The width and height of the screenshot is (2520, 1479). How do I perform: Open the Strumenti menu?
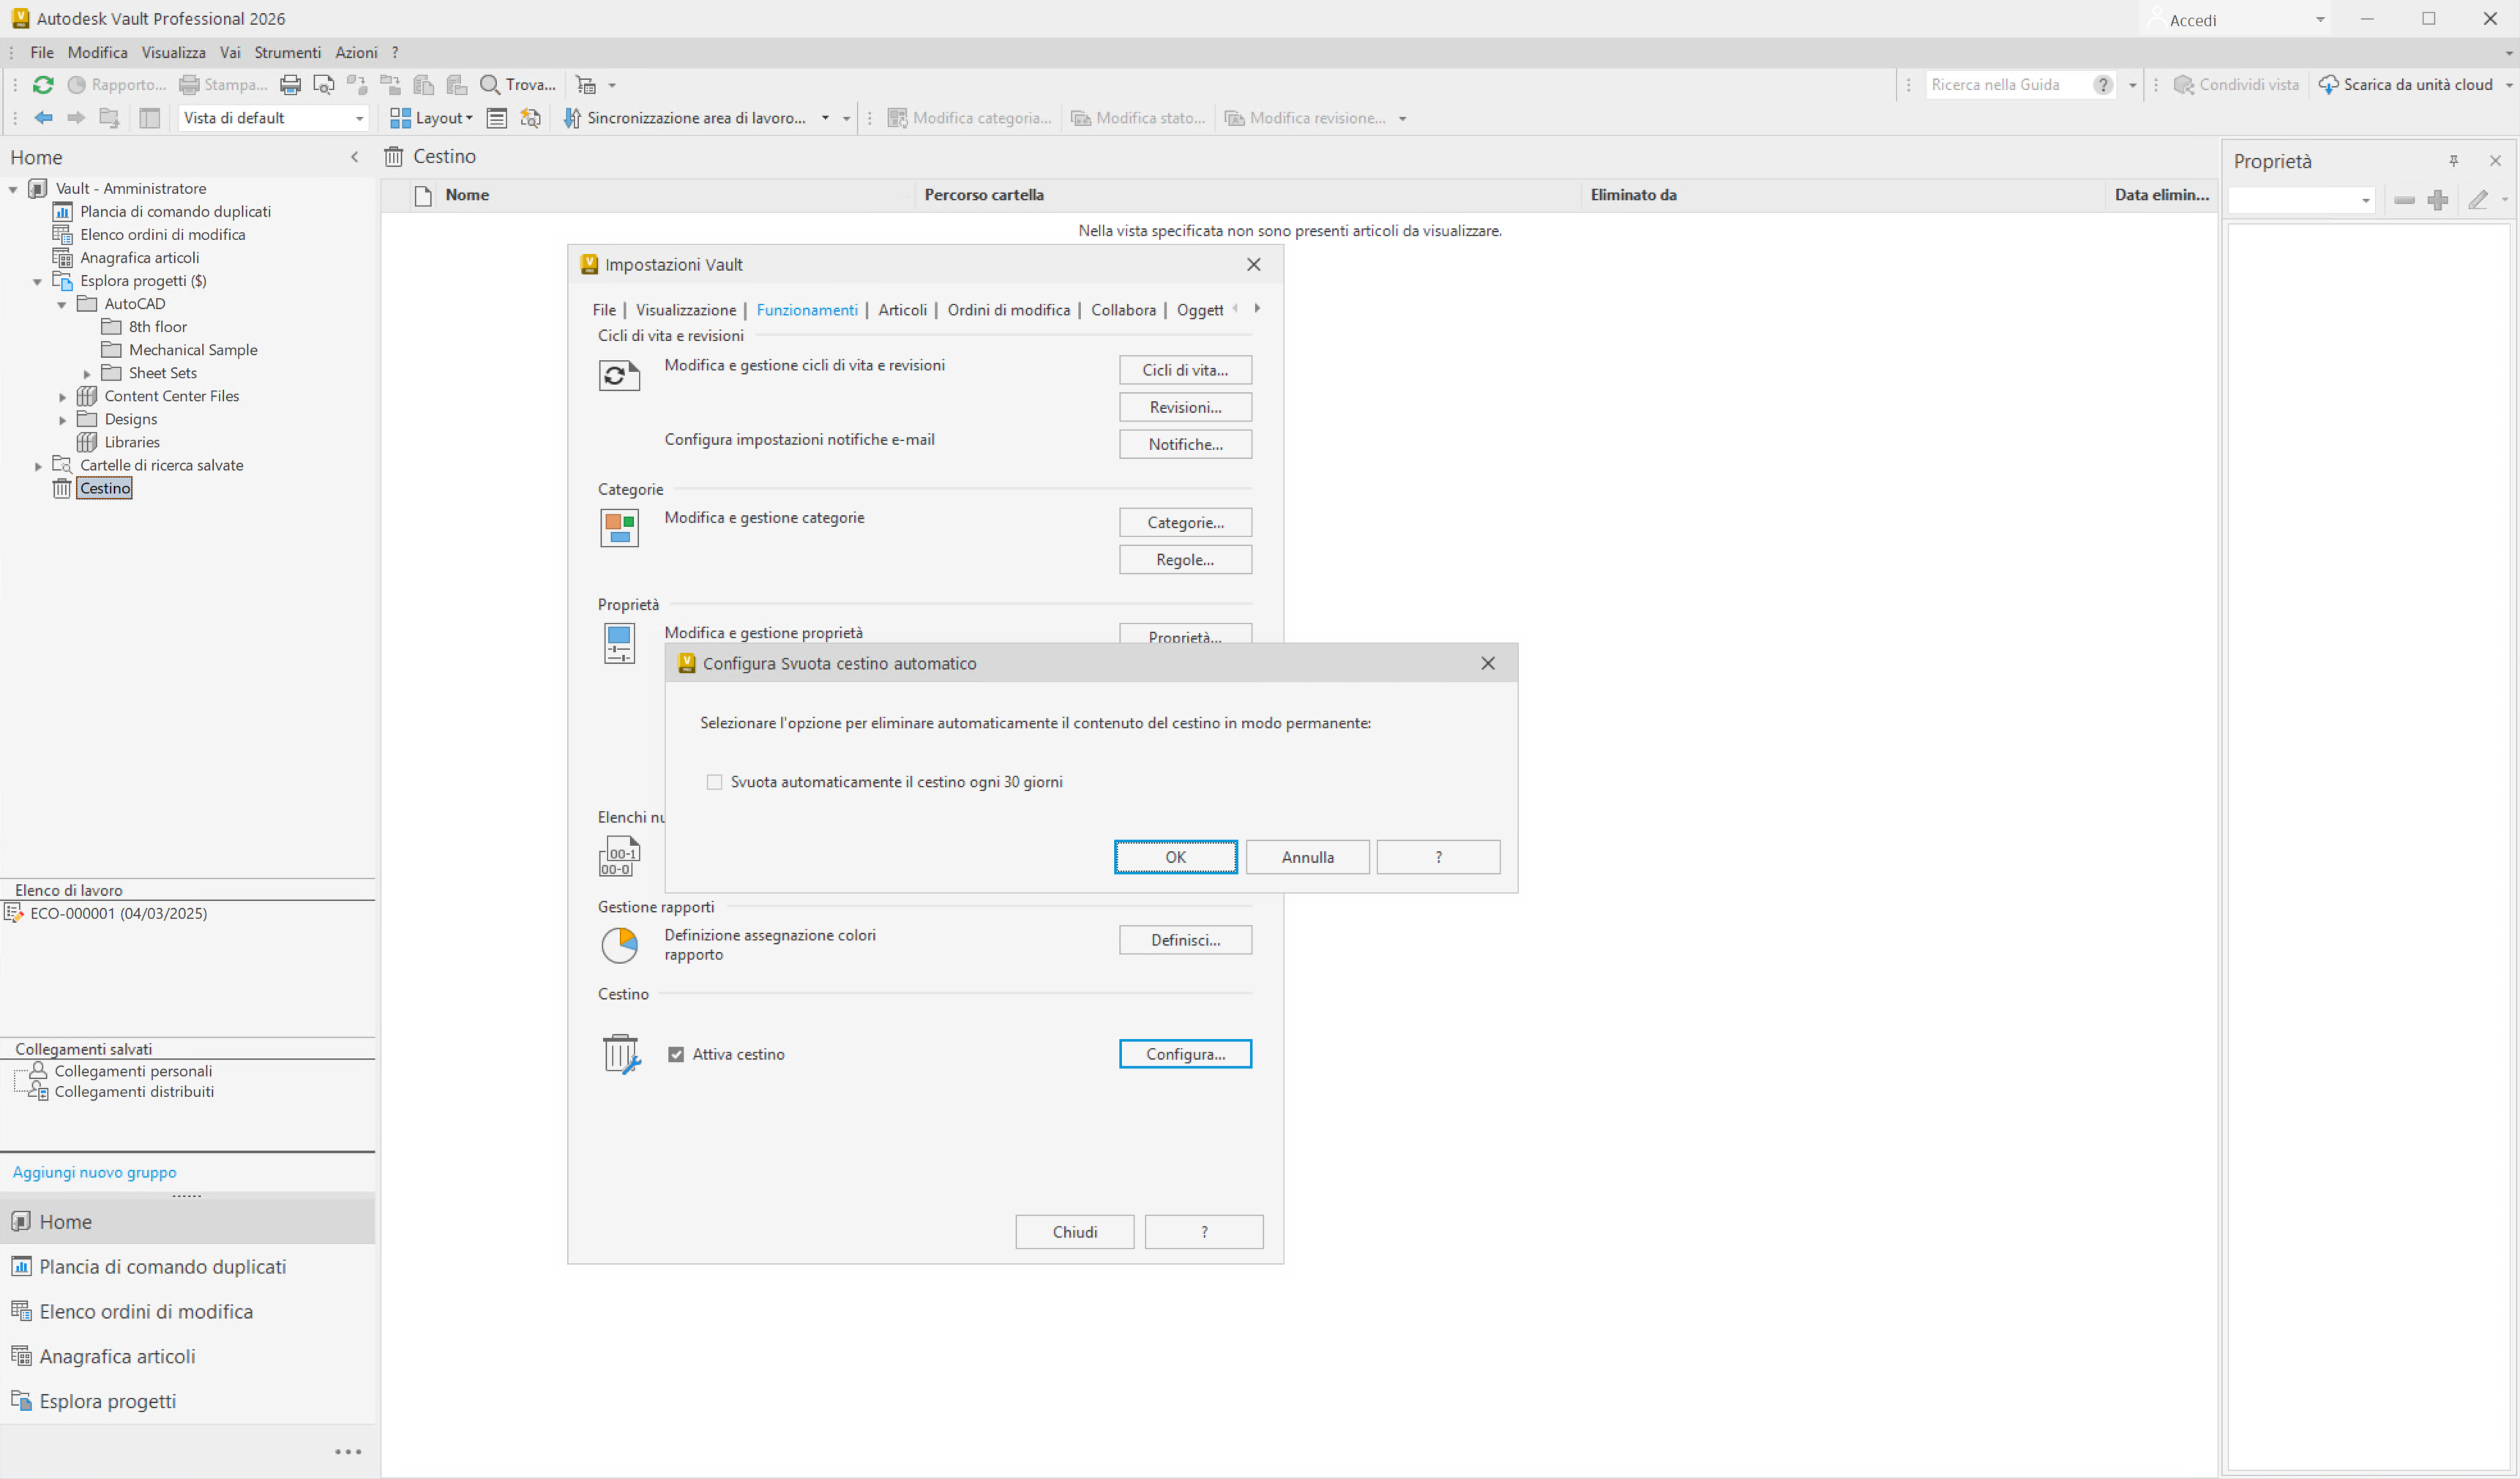click(287, 52)
